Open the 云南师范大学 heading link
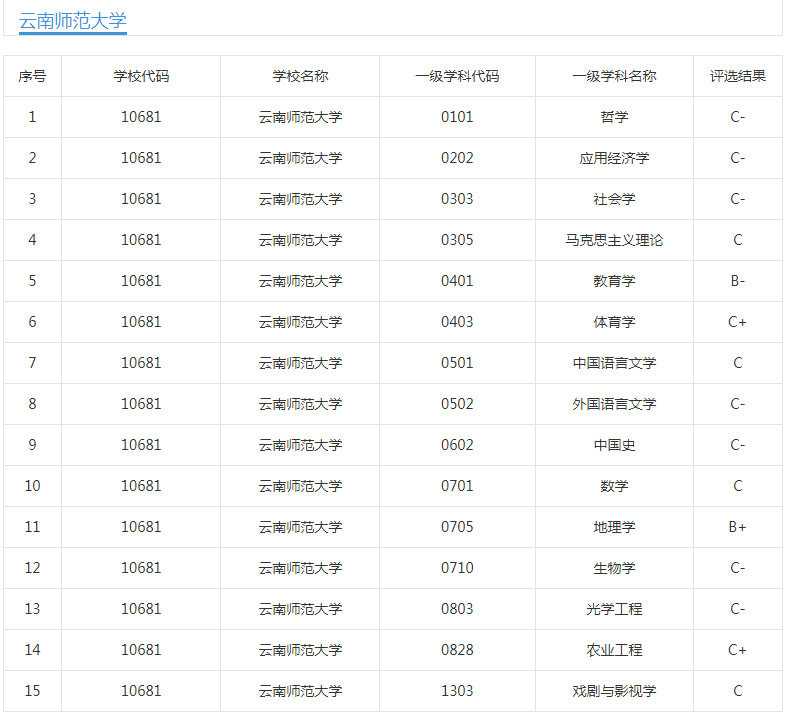Image resolution: width=794 pixels, height=716 pixels. click(x=72, y=21)
